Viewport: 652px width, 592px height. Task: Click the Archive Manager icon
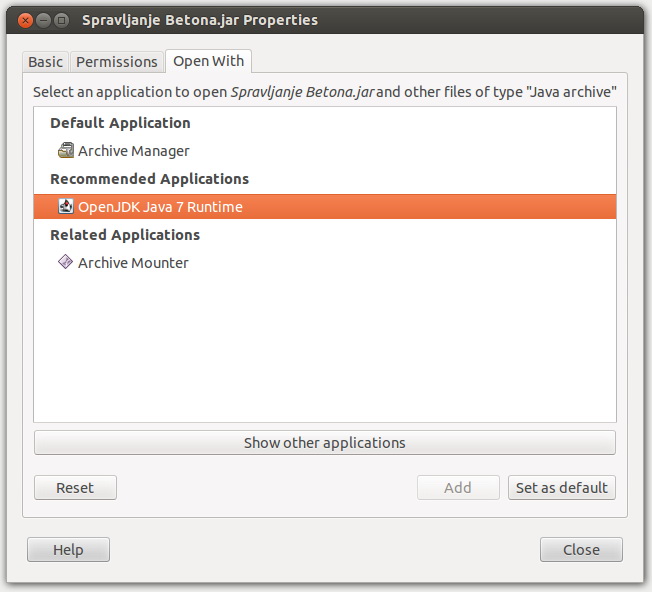(x=66, y=151)
